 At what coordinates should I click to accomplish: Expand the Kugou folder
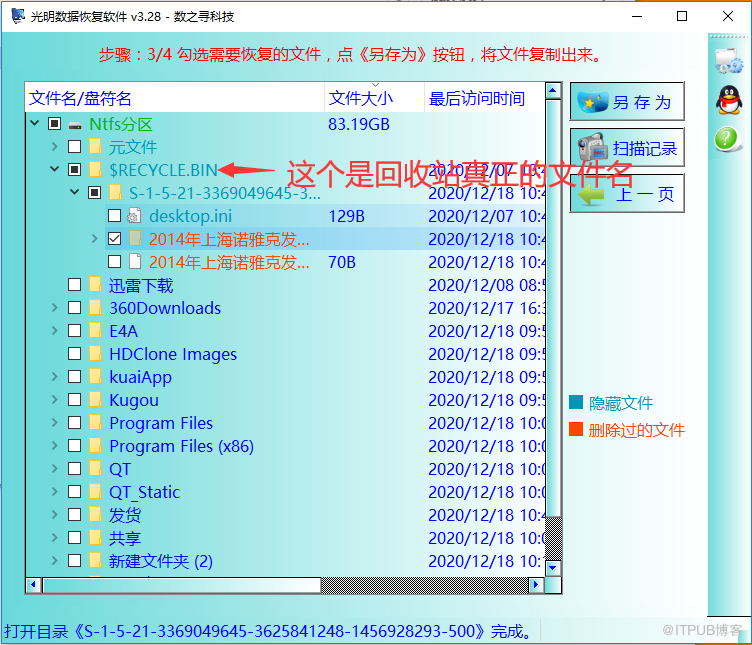(x=54, y=399)
